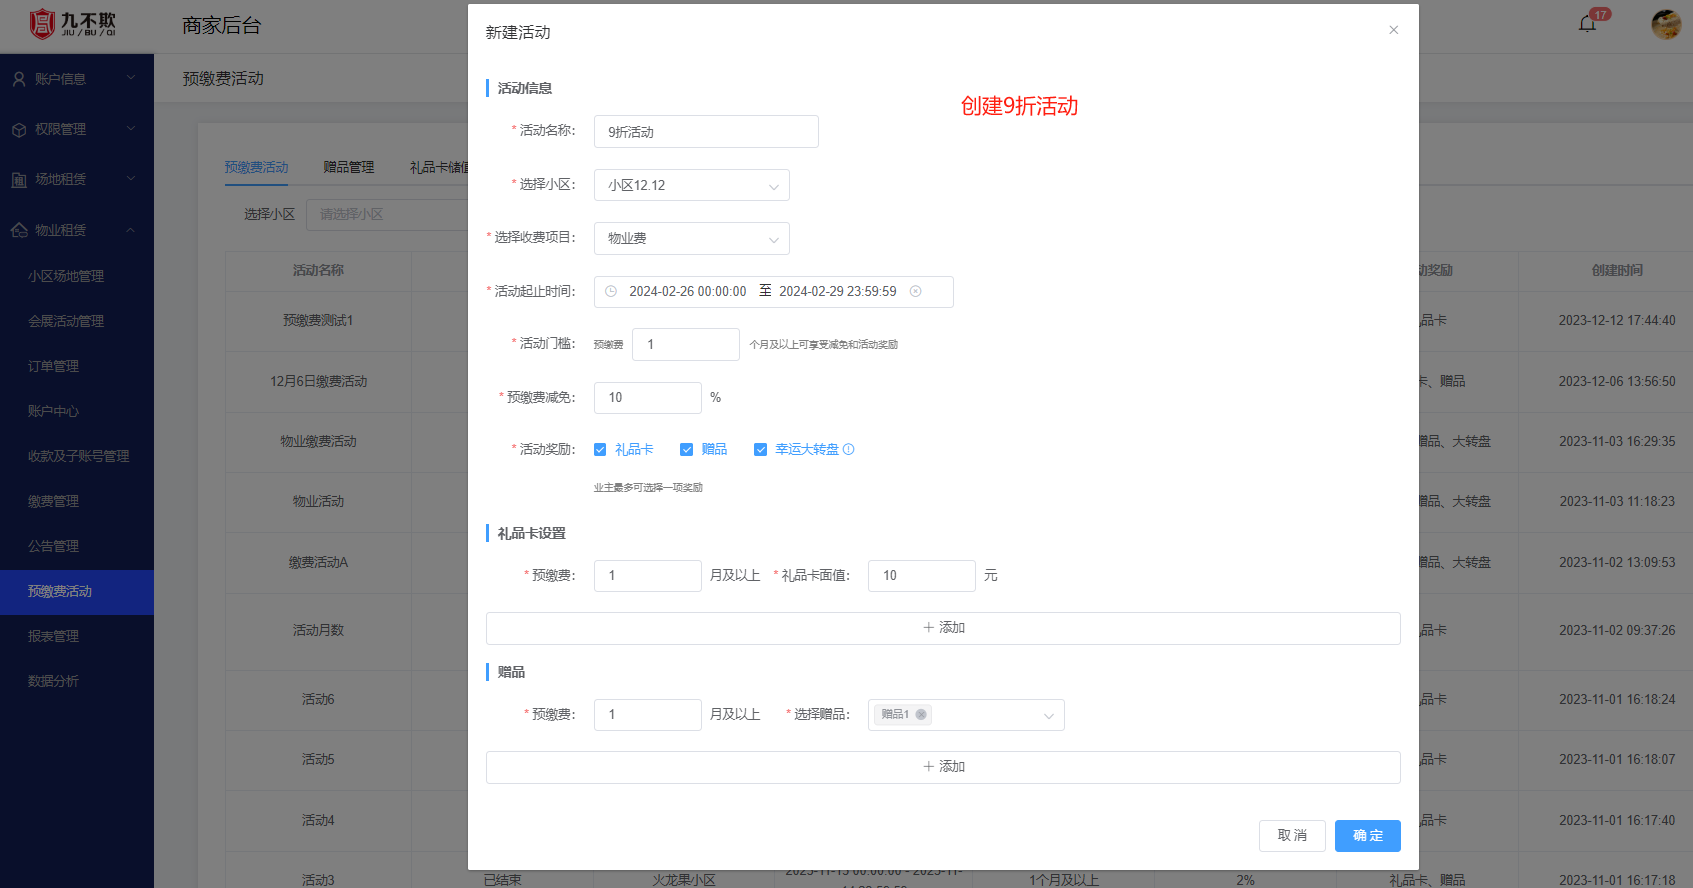Uncheck the 赠品 reward checkbox
This screenshot has width=1693, height=888.
686,450
